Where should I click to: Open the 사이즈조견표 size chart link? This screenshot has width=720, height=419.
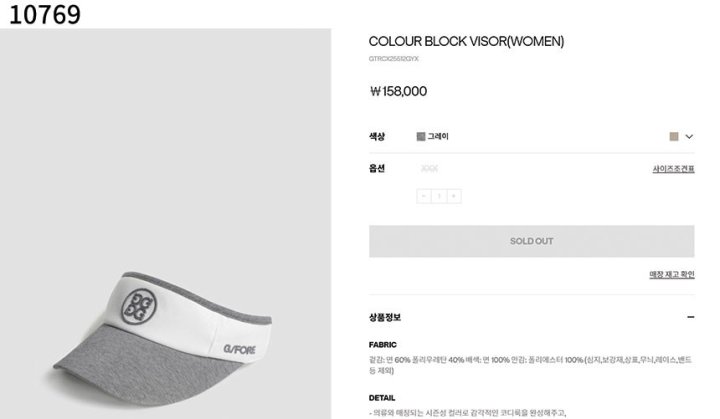[673, 169]
